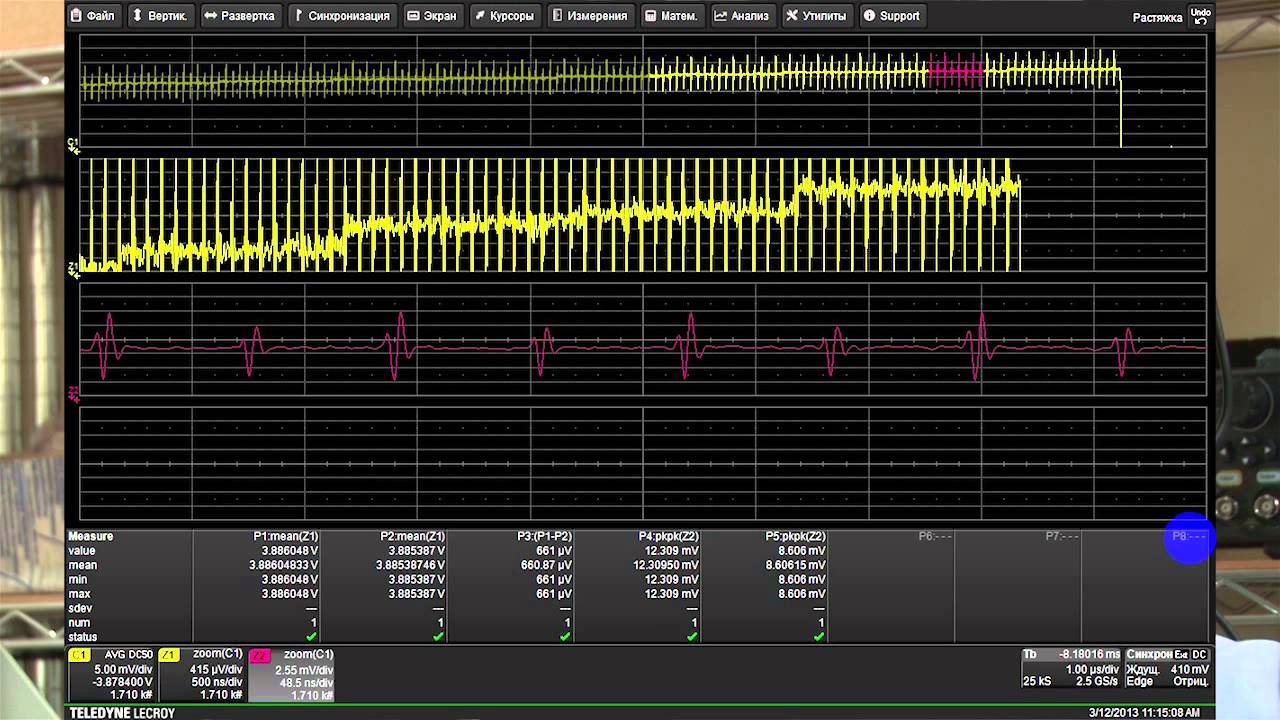This screenshot has width=1280, height=720.
Task: Click the Z2 zoom trace indicator
Action: (x=73, y=392)
